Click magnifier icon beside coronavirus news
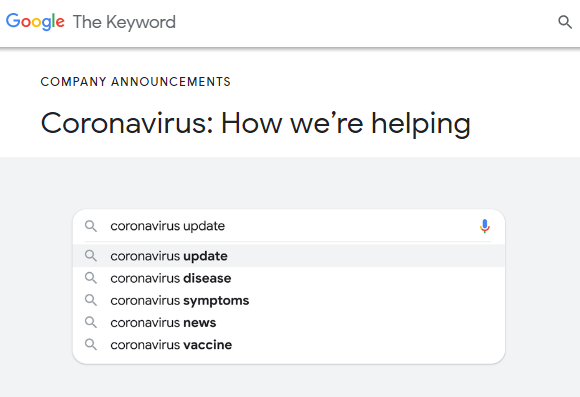 [91, 322]
